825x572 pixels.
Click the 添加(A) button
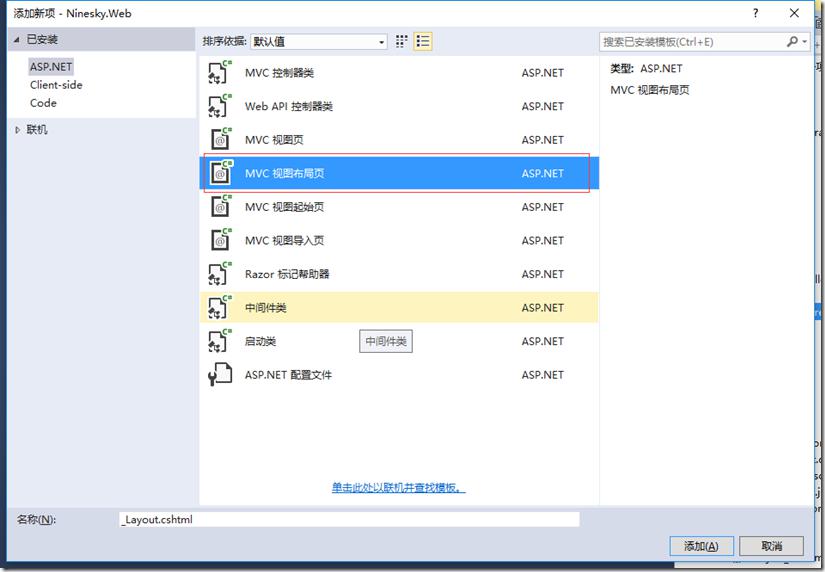[x=701, y=546]
